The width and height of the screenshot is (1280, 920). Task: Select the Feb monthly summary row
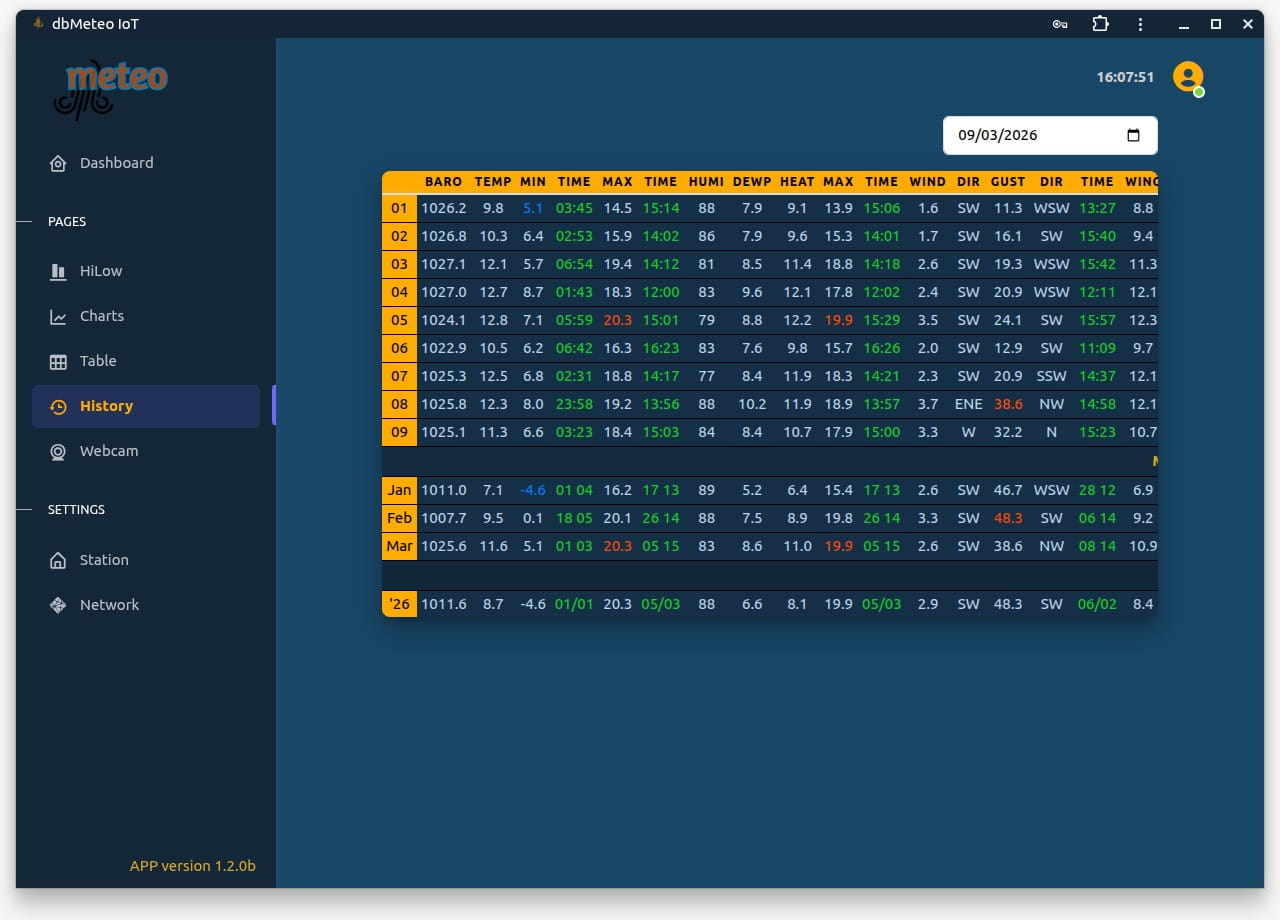pos(399,518)
